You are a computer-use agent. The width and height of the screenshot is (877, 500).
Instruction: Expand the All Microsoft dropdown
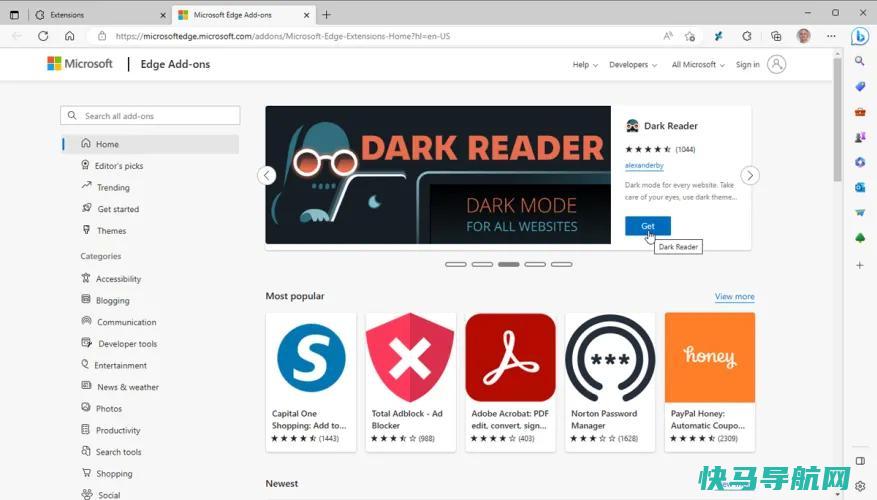(x=698, y=65)
